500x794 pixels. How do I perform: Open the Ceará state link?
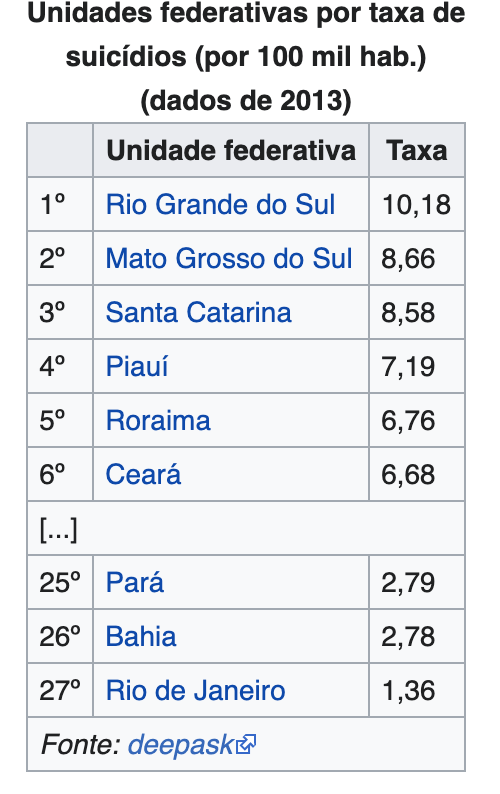tap(143, 474)
